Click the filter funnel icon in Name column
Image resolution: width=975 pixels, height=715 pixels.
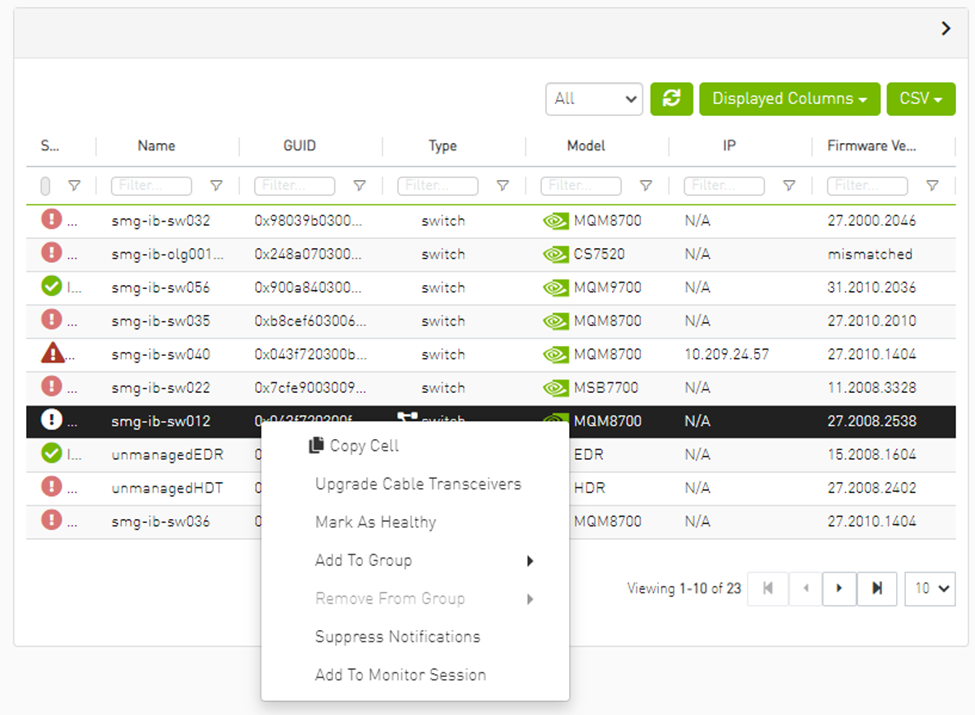tap(216, 186)
